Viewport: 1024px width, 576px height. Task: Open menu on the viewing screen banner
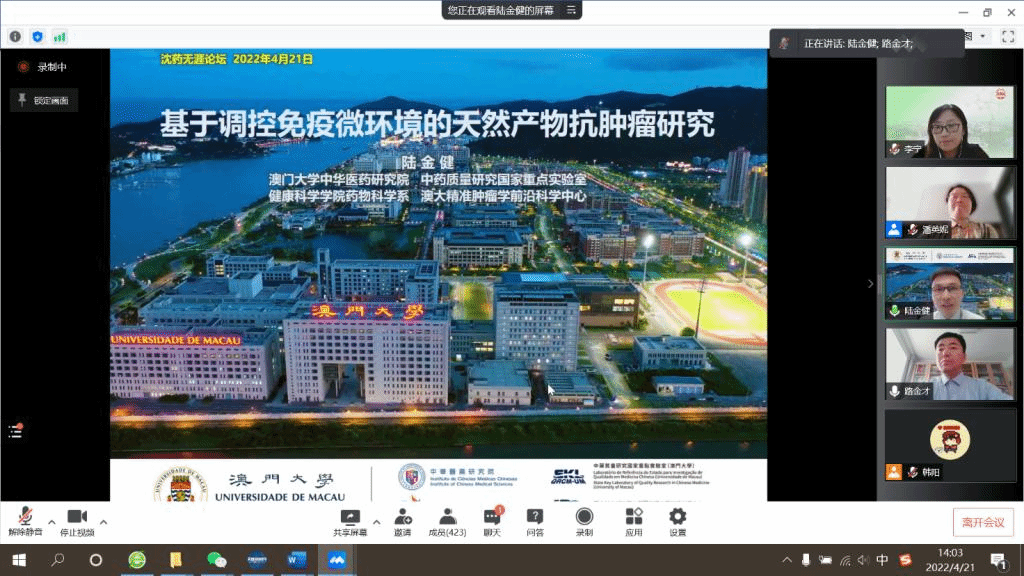571,10
